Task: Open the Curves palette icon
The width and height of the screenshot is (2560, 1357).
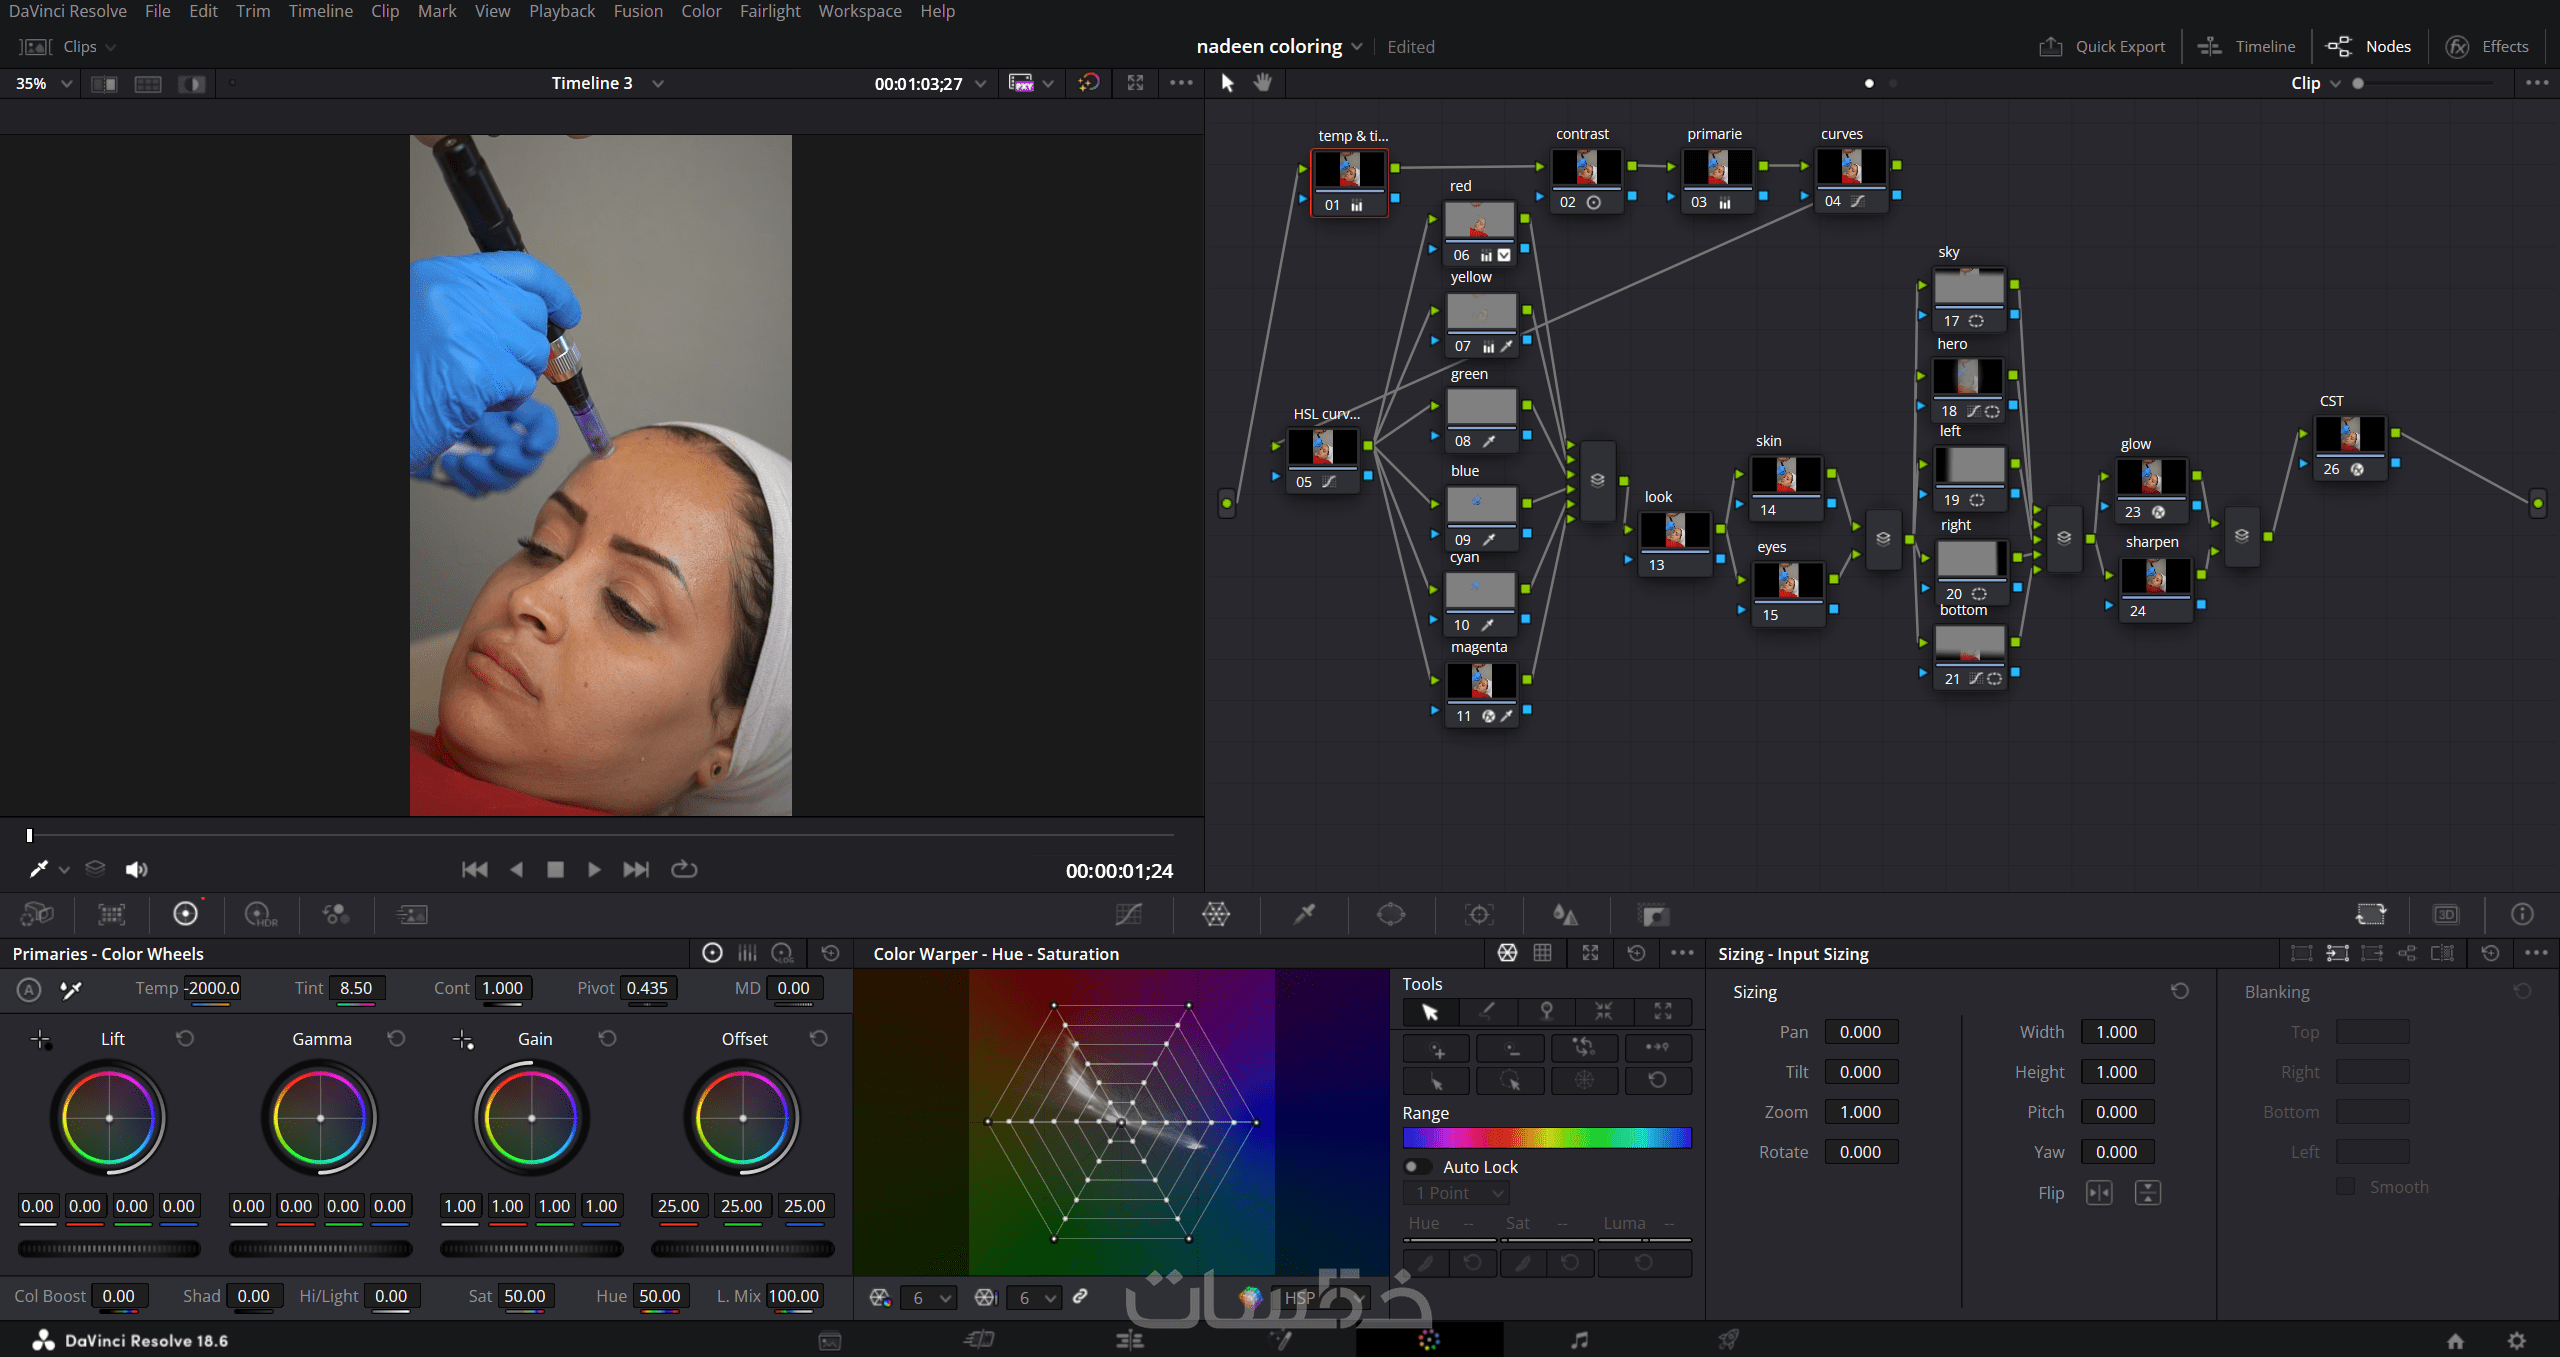Action: pos(1128,914)
